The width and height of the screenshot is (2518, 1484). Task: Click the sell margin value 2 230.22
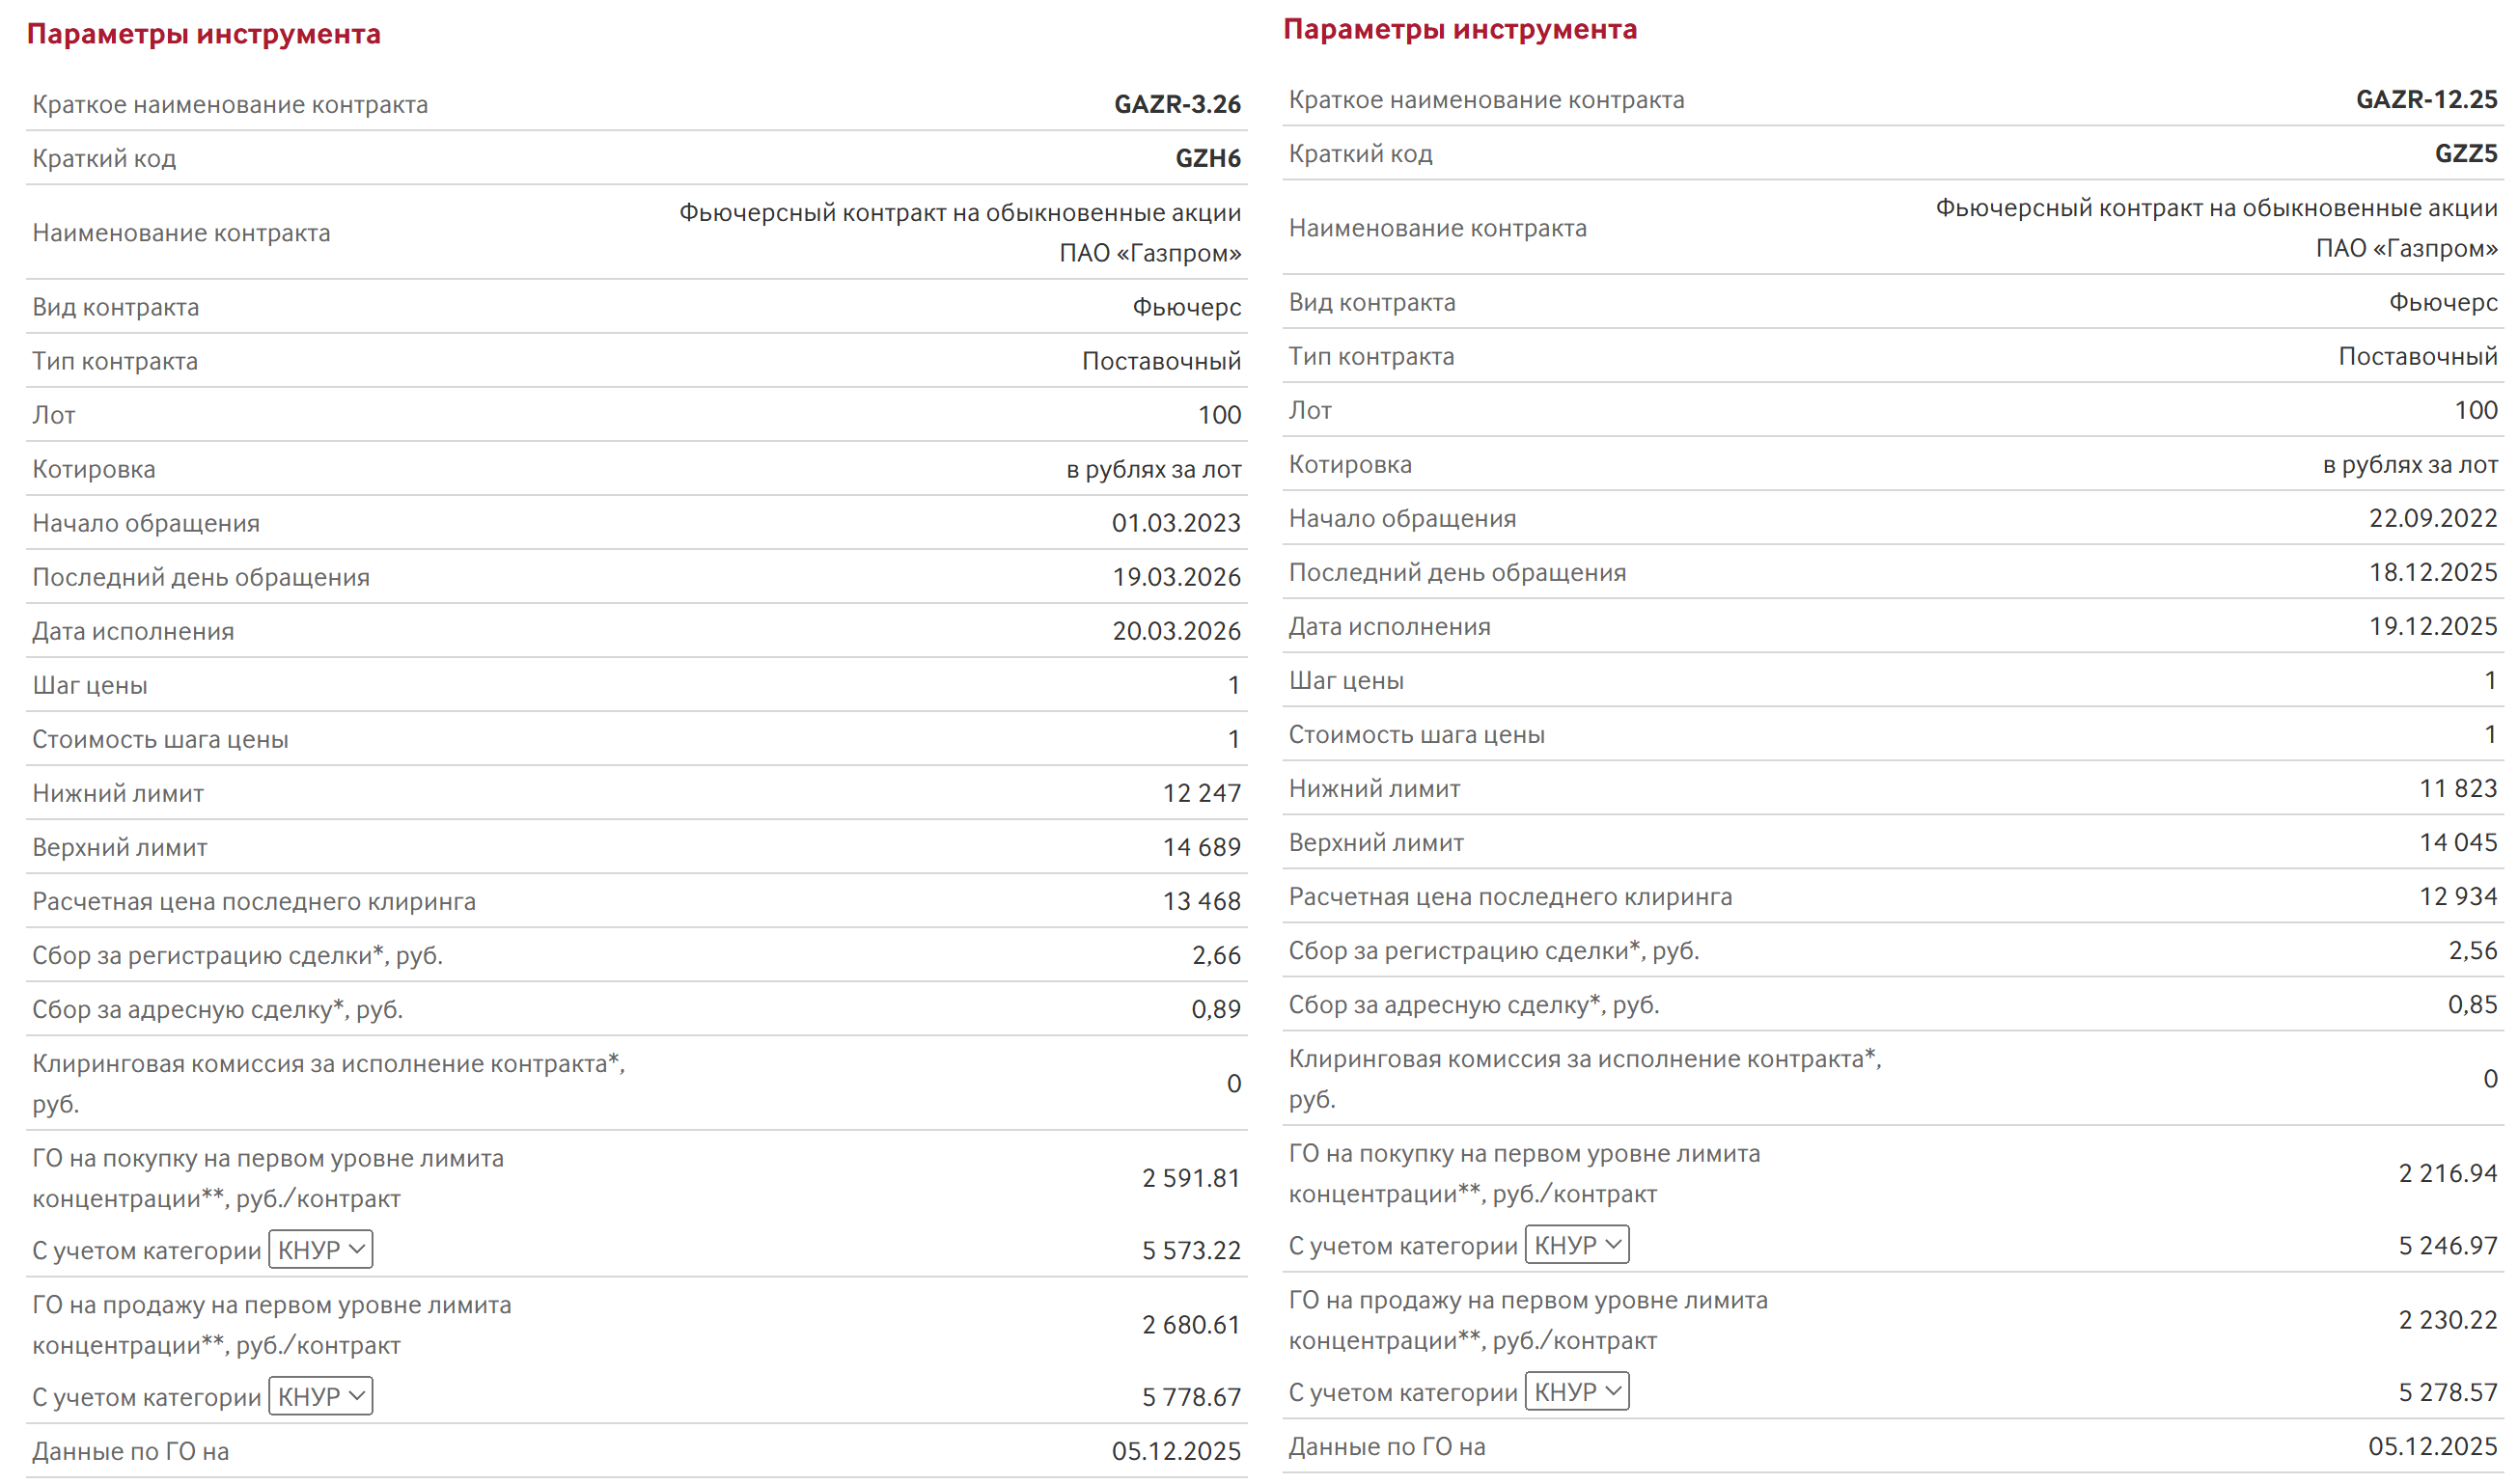pos(2447,1320)
